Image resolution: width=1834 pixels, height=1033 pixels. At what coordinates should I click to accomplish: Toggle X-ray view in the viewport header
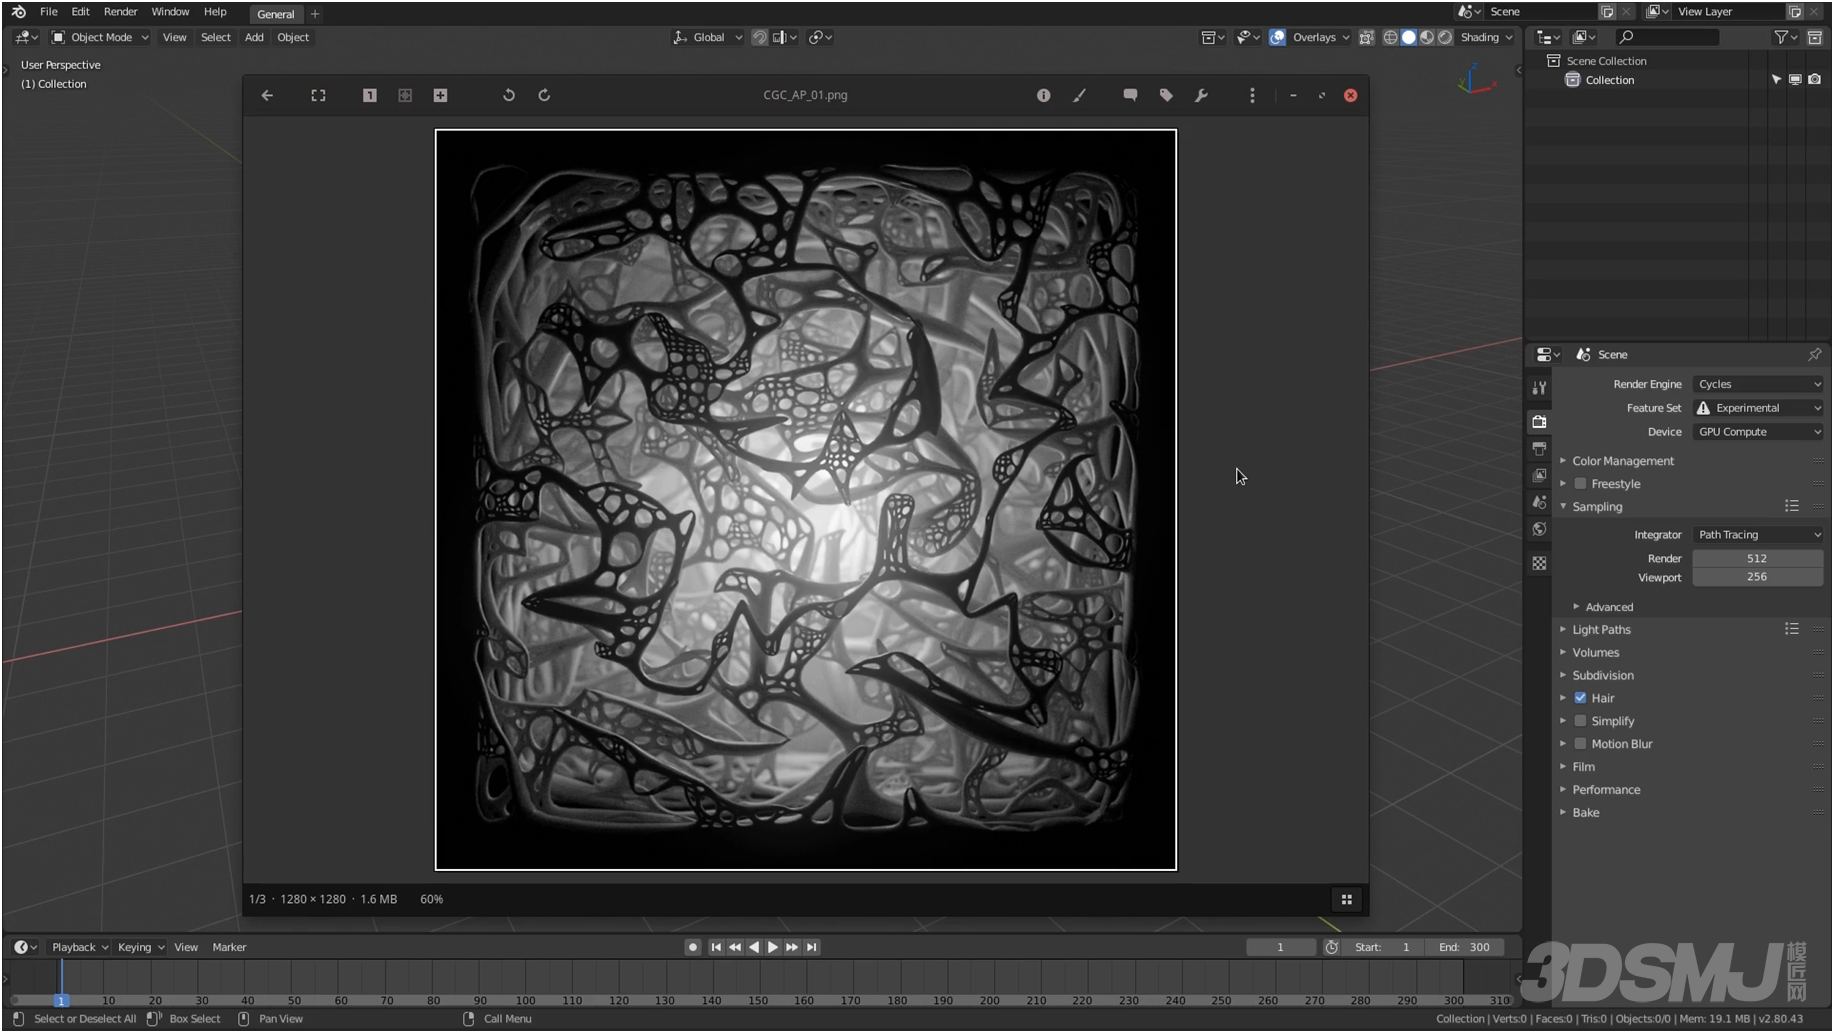coord(1367,38)
